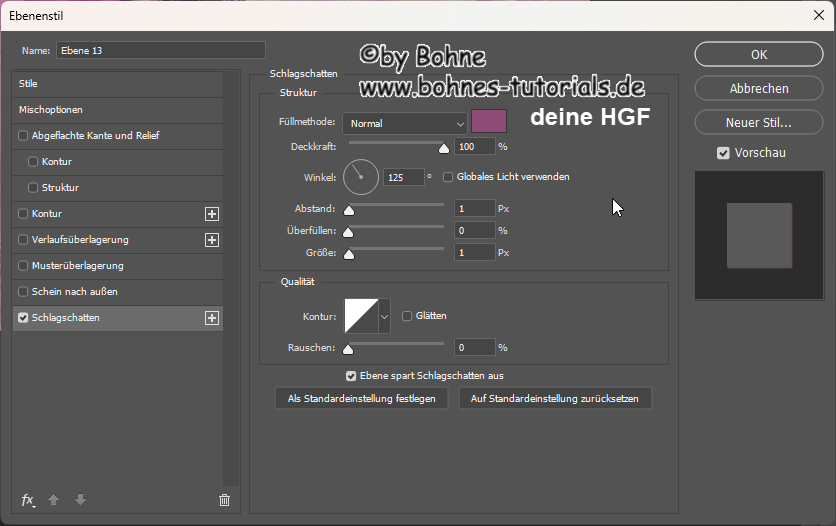
Task: Click the Winkel angle dial
Action: pos(361,177)
